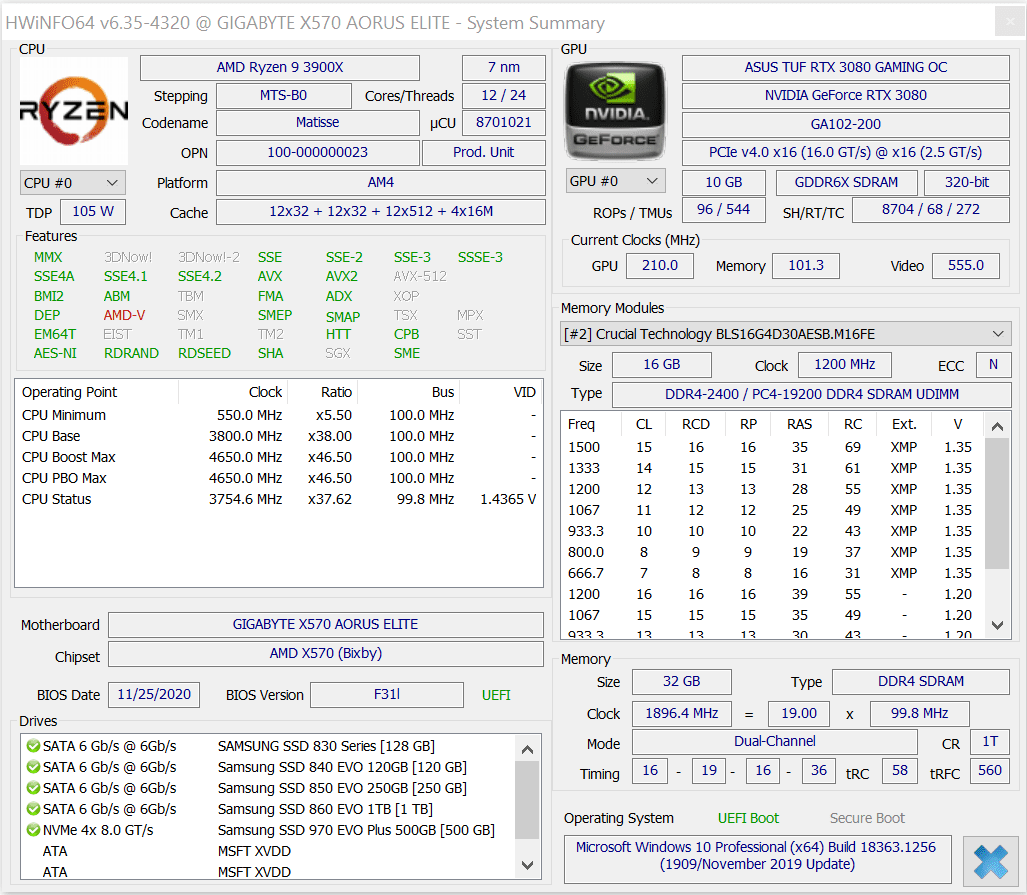Screen dimensions: 1027x895
Task: Click the Ratio column header
Action: tap(323, 392)
